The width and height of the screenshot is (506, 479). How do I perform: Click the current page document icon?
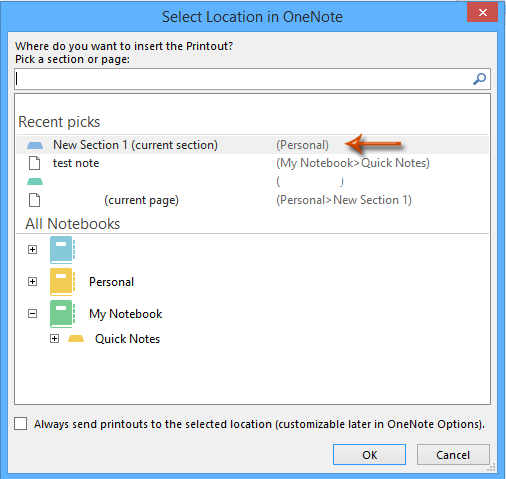tap(35, 200)
